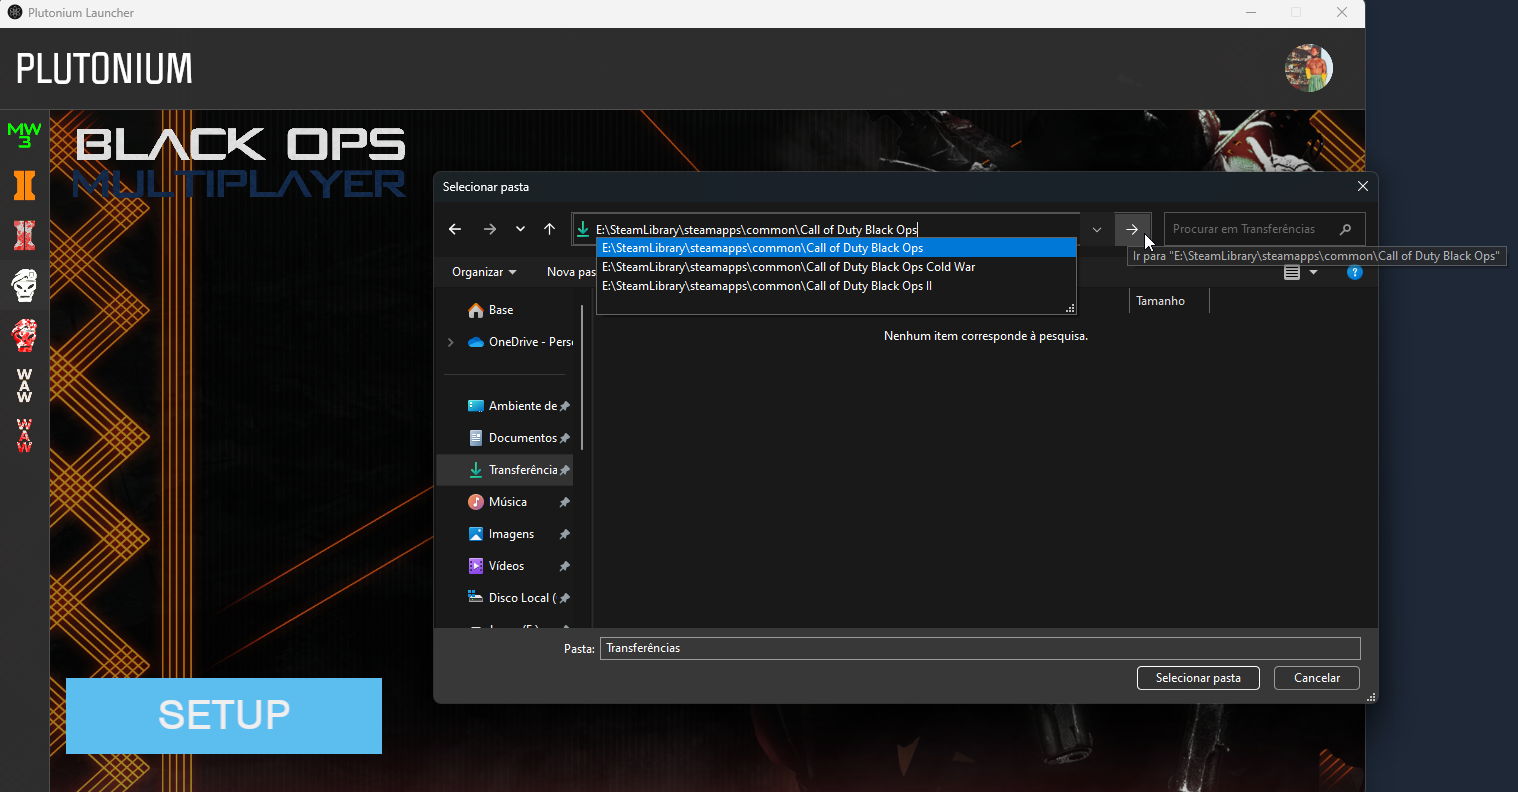The width and height of the screenshot is (1518, 792).
Task: Select the red skull Black Ops zombies icon
Action: 24,335
